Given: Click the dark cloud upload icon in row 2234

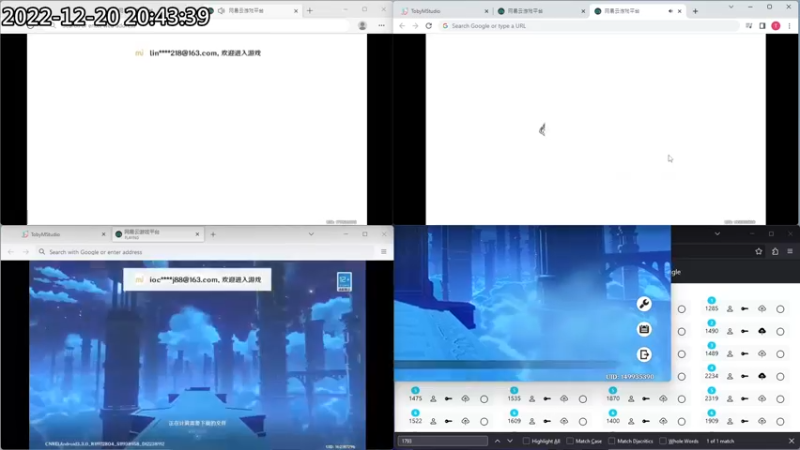Looking at the screenshot, I should pyautogui.click(x=762, y=376).
